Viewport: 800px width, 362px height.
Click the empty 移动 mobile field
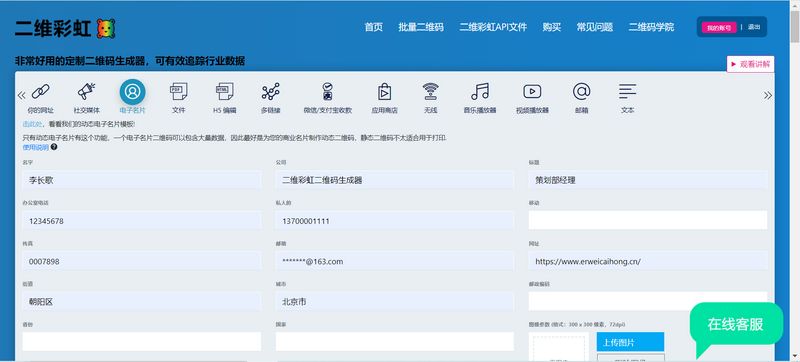point(648,220)
